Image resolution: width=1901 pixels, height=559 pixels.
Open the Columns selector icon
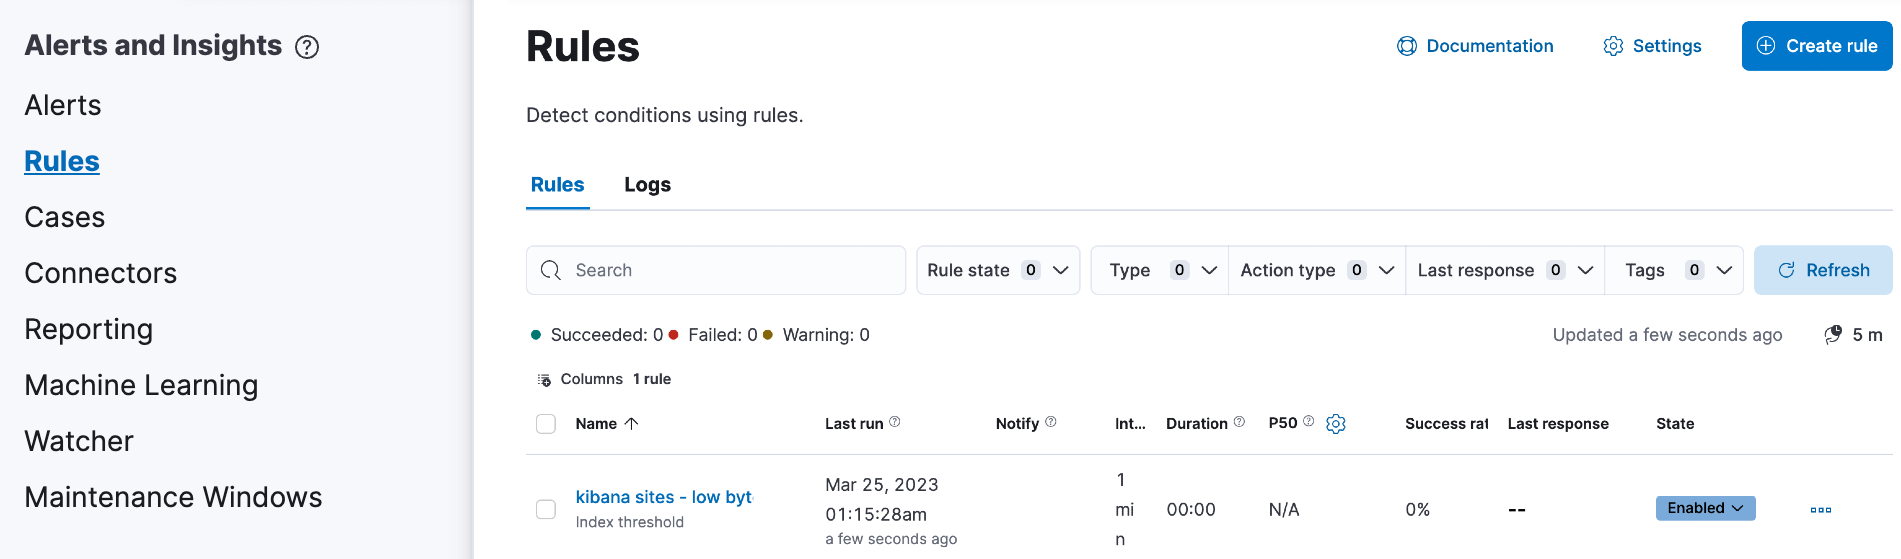pos(544,380)
